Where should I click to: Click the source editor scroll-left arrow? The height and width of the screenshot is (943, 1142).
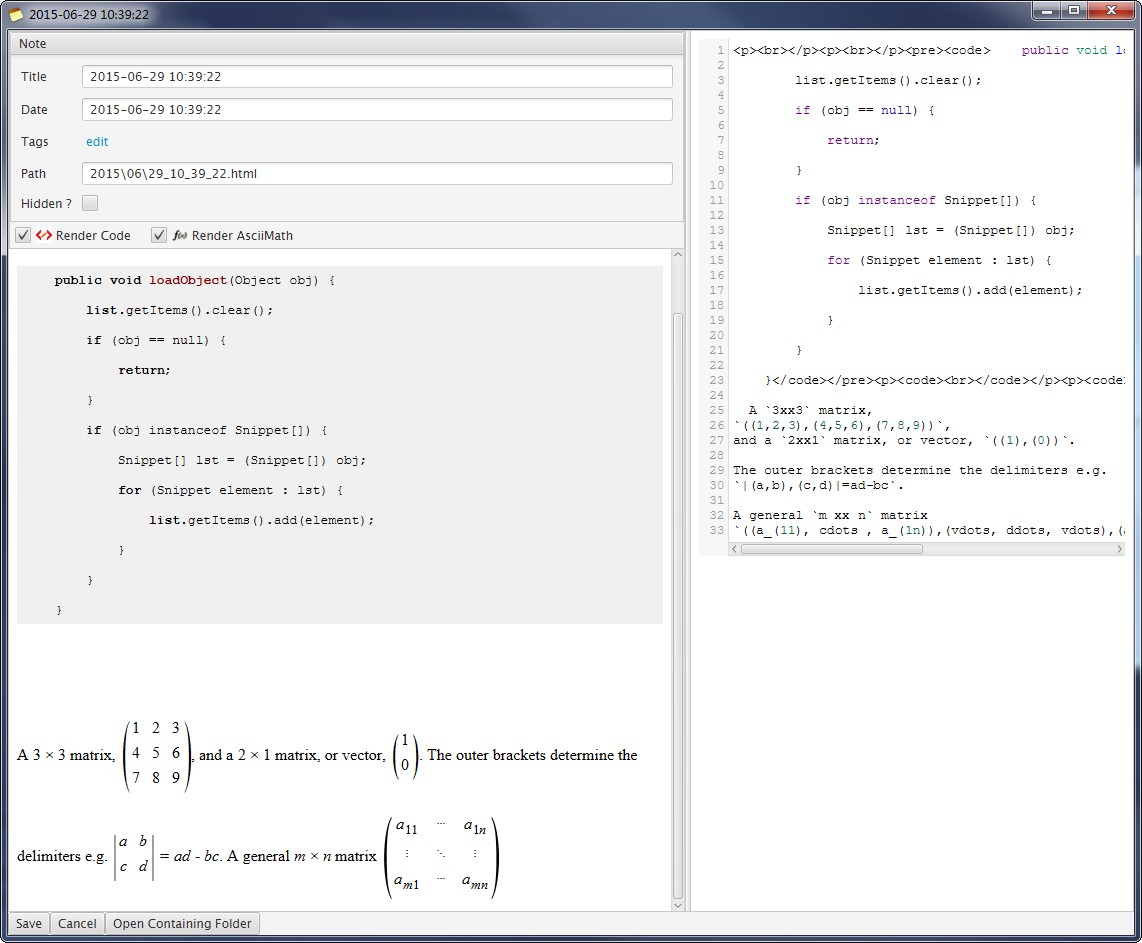734,549
